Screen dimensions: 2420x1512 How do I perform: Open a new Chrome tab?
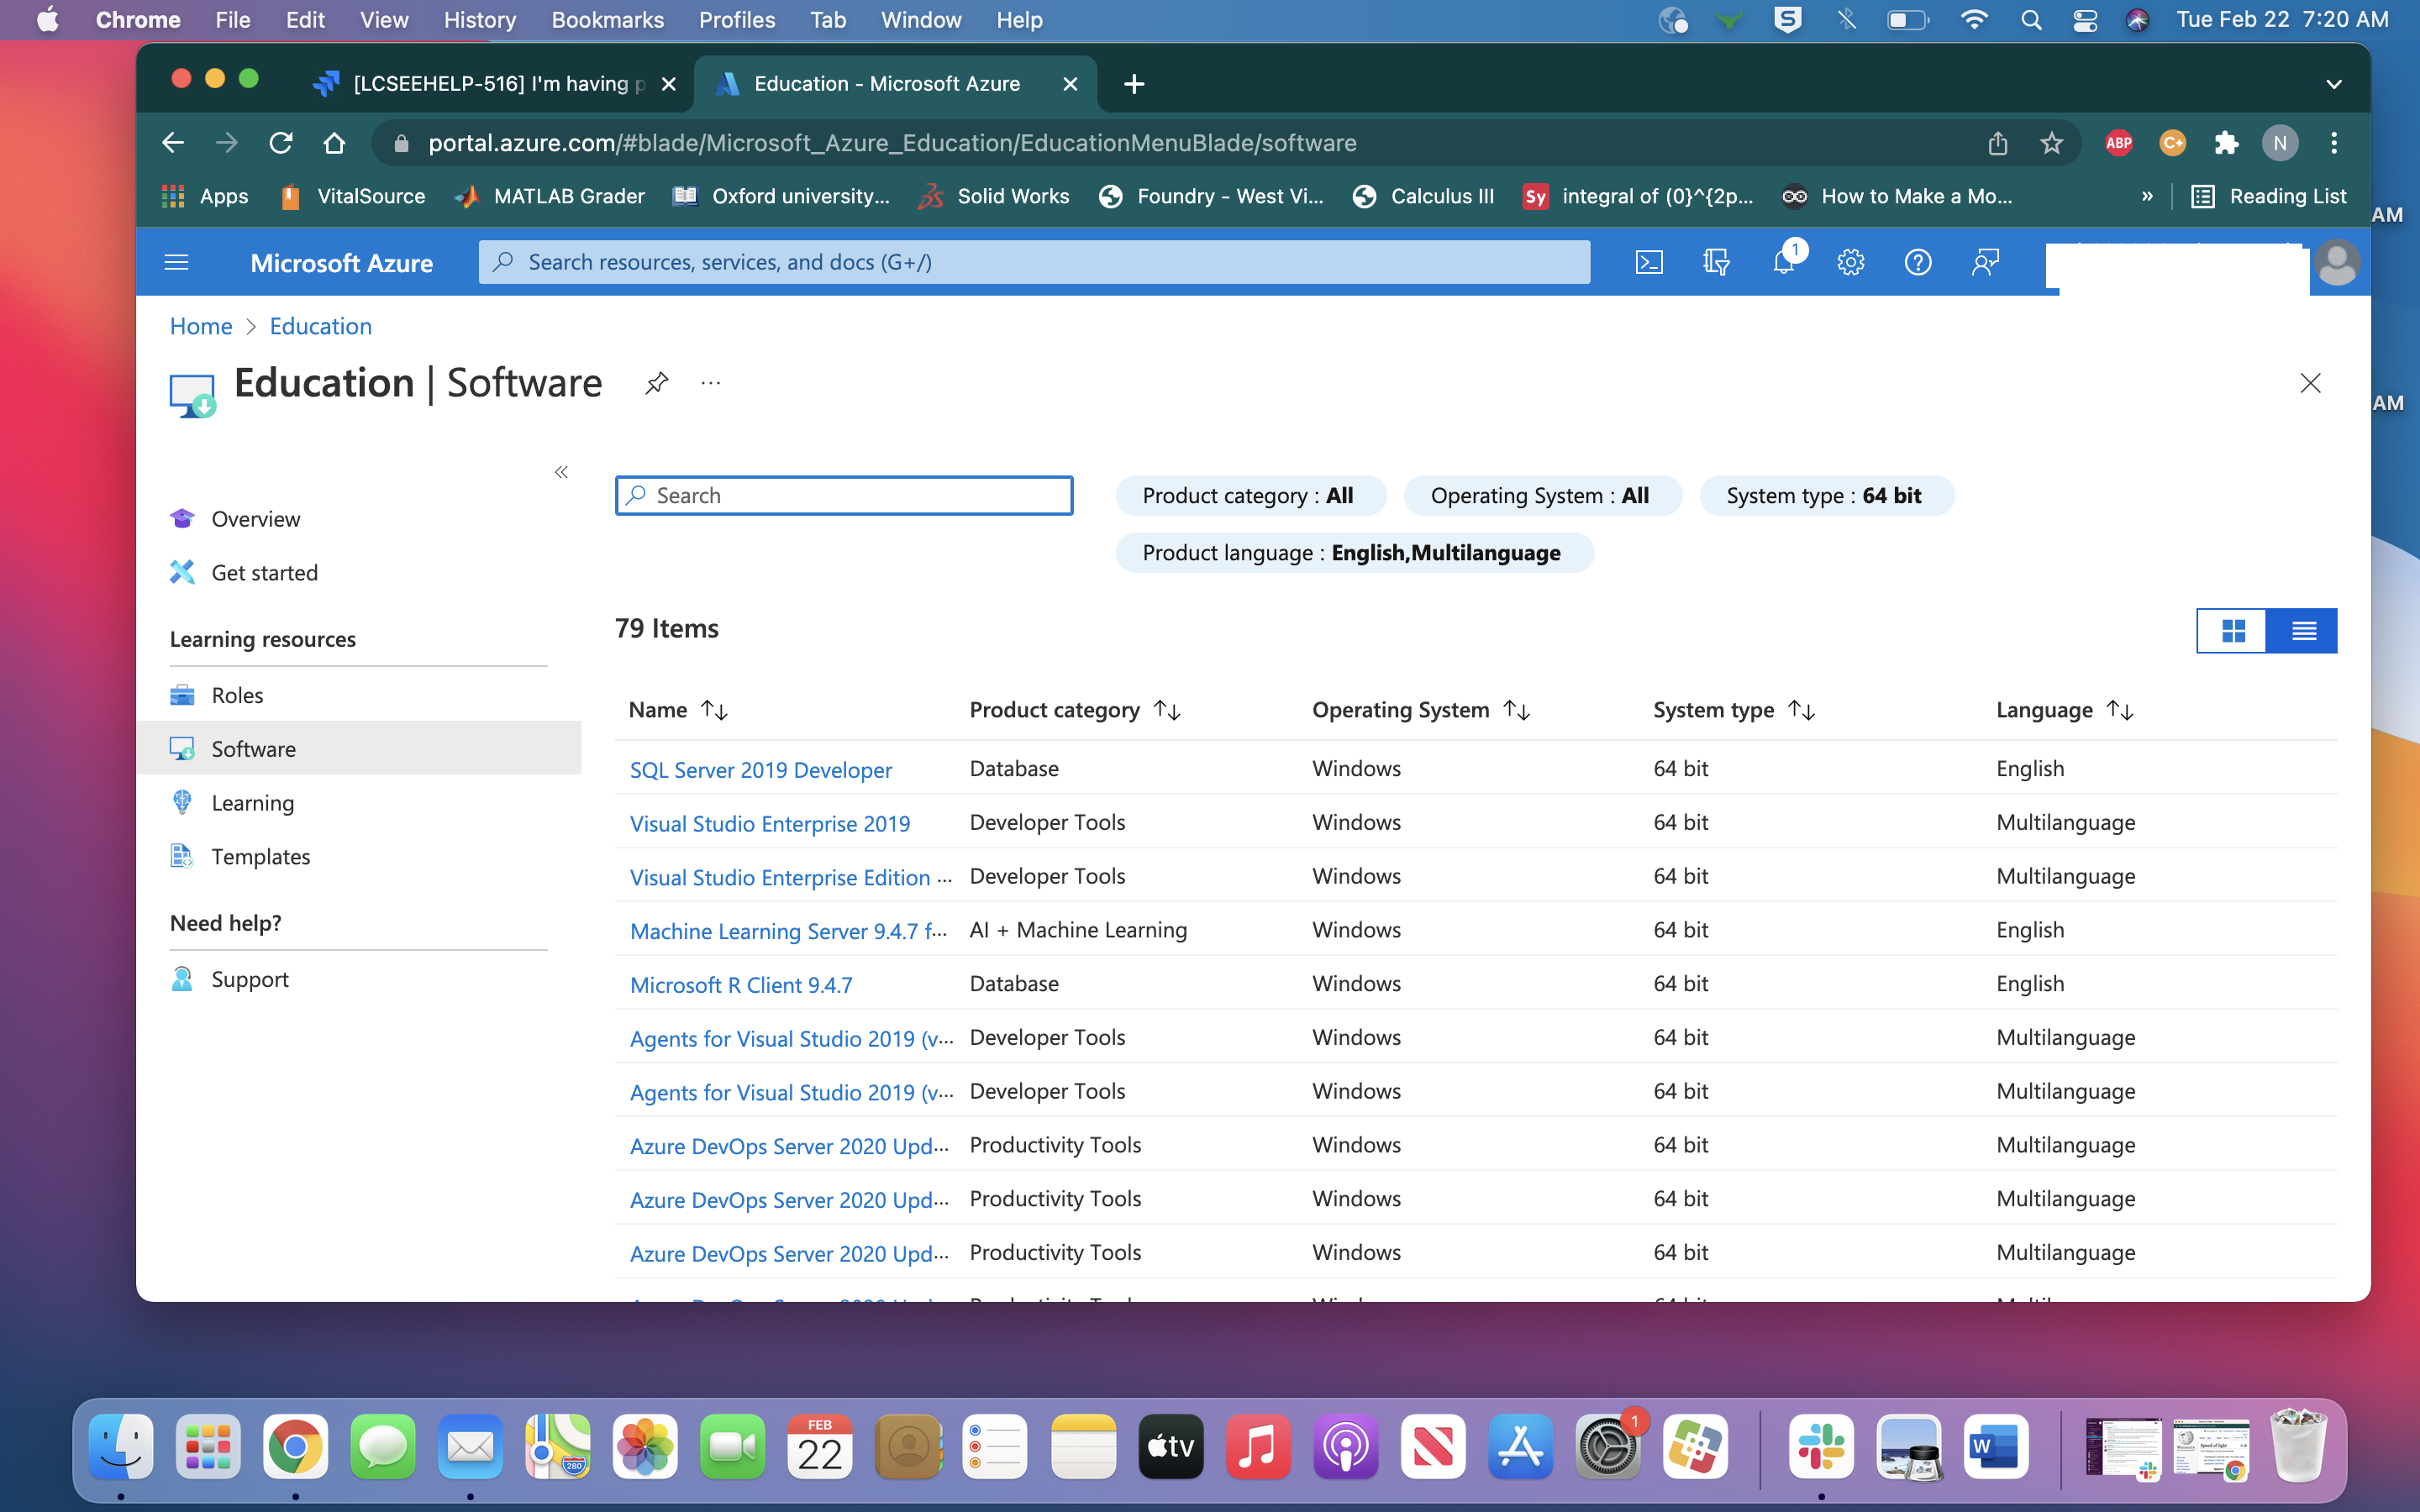tap(1134, 84)
